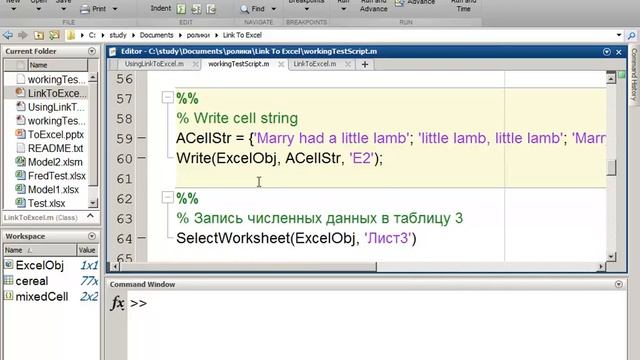
Task: Collapse code section at line 62
Action: [167, 198]
